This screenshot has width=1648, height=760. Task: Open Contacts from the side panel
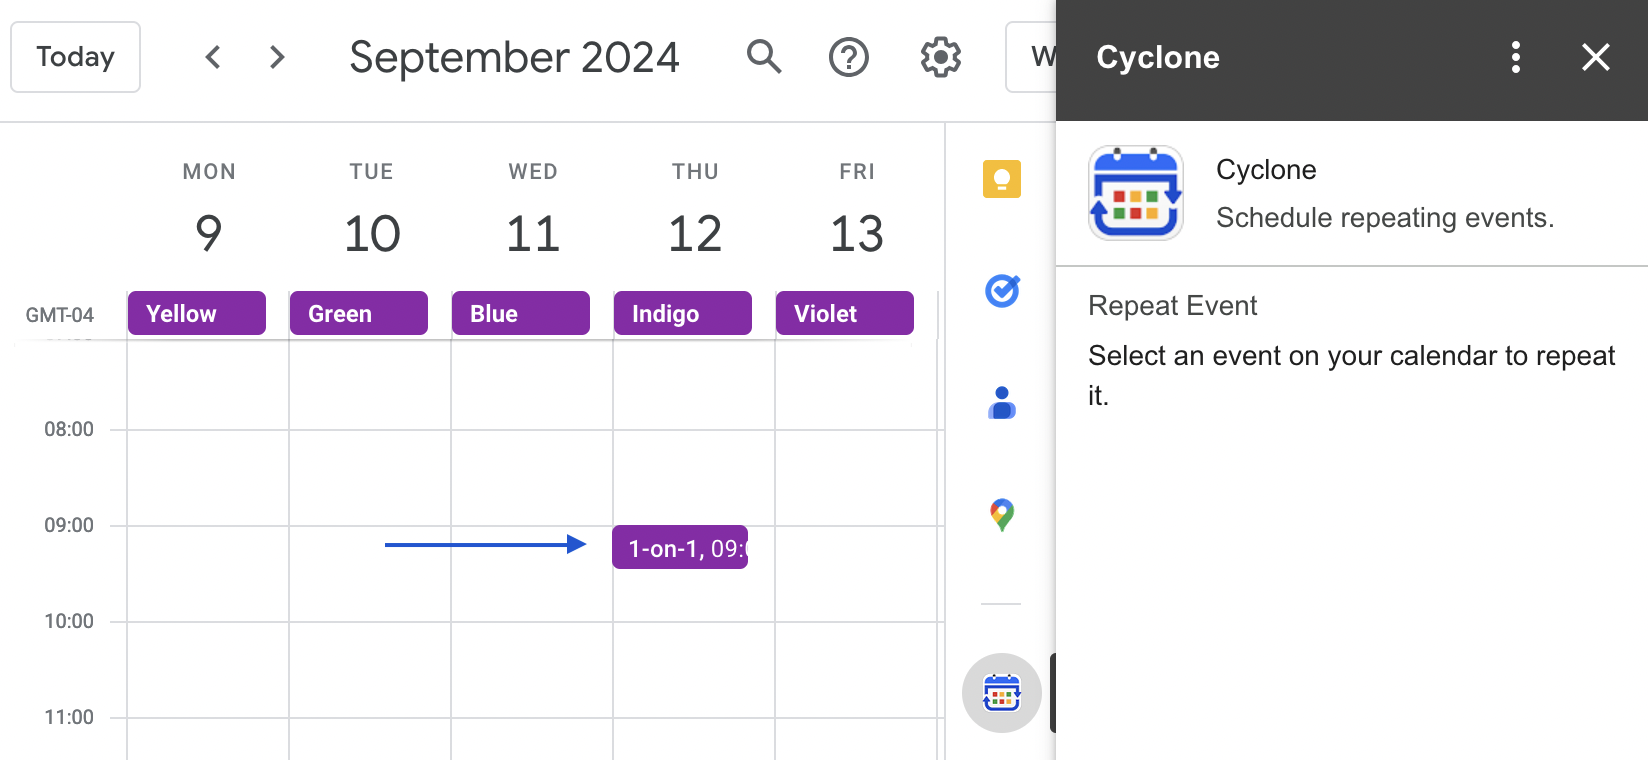(x=1001, y=403)
